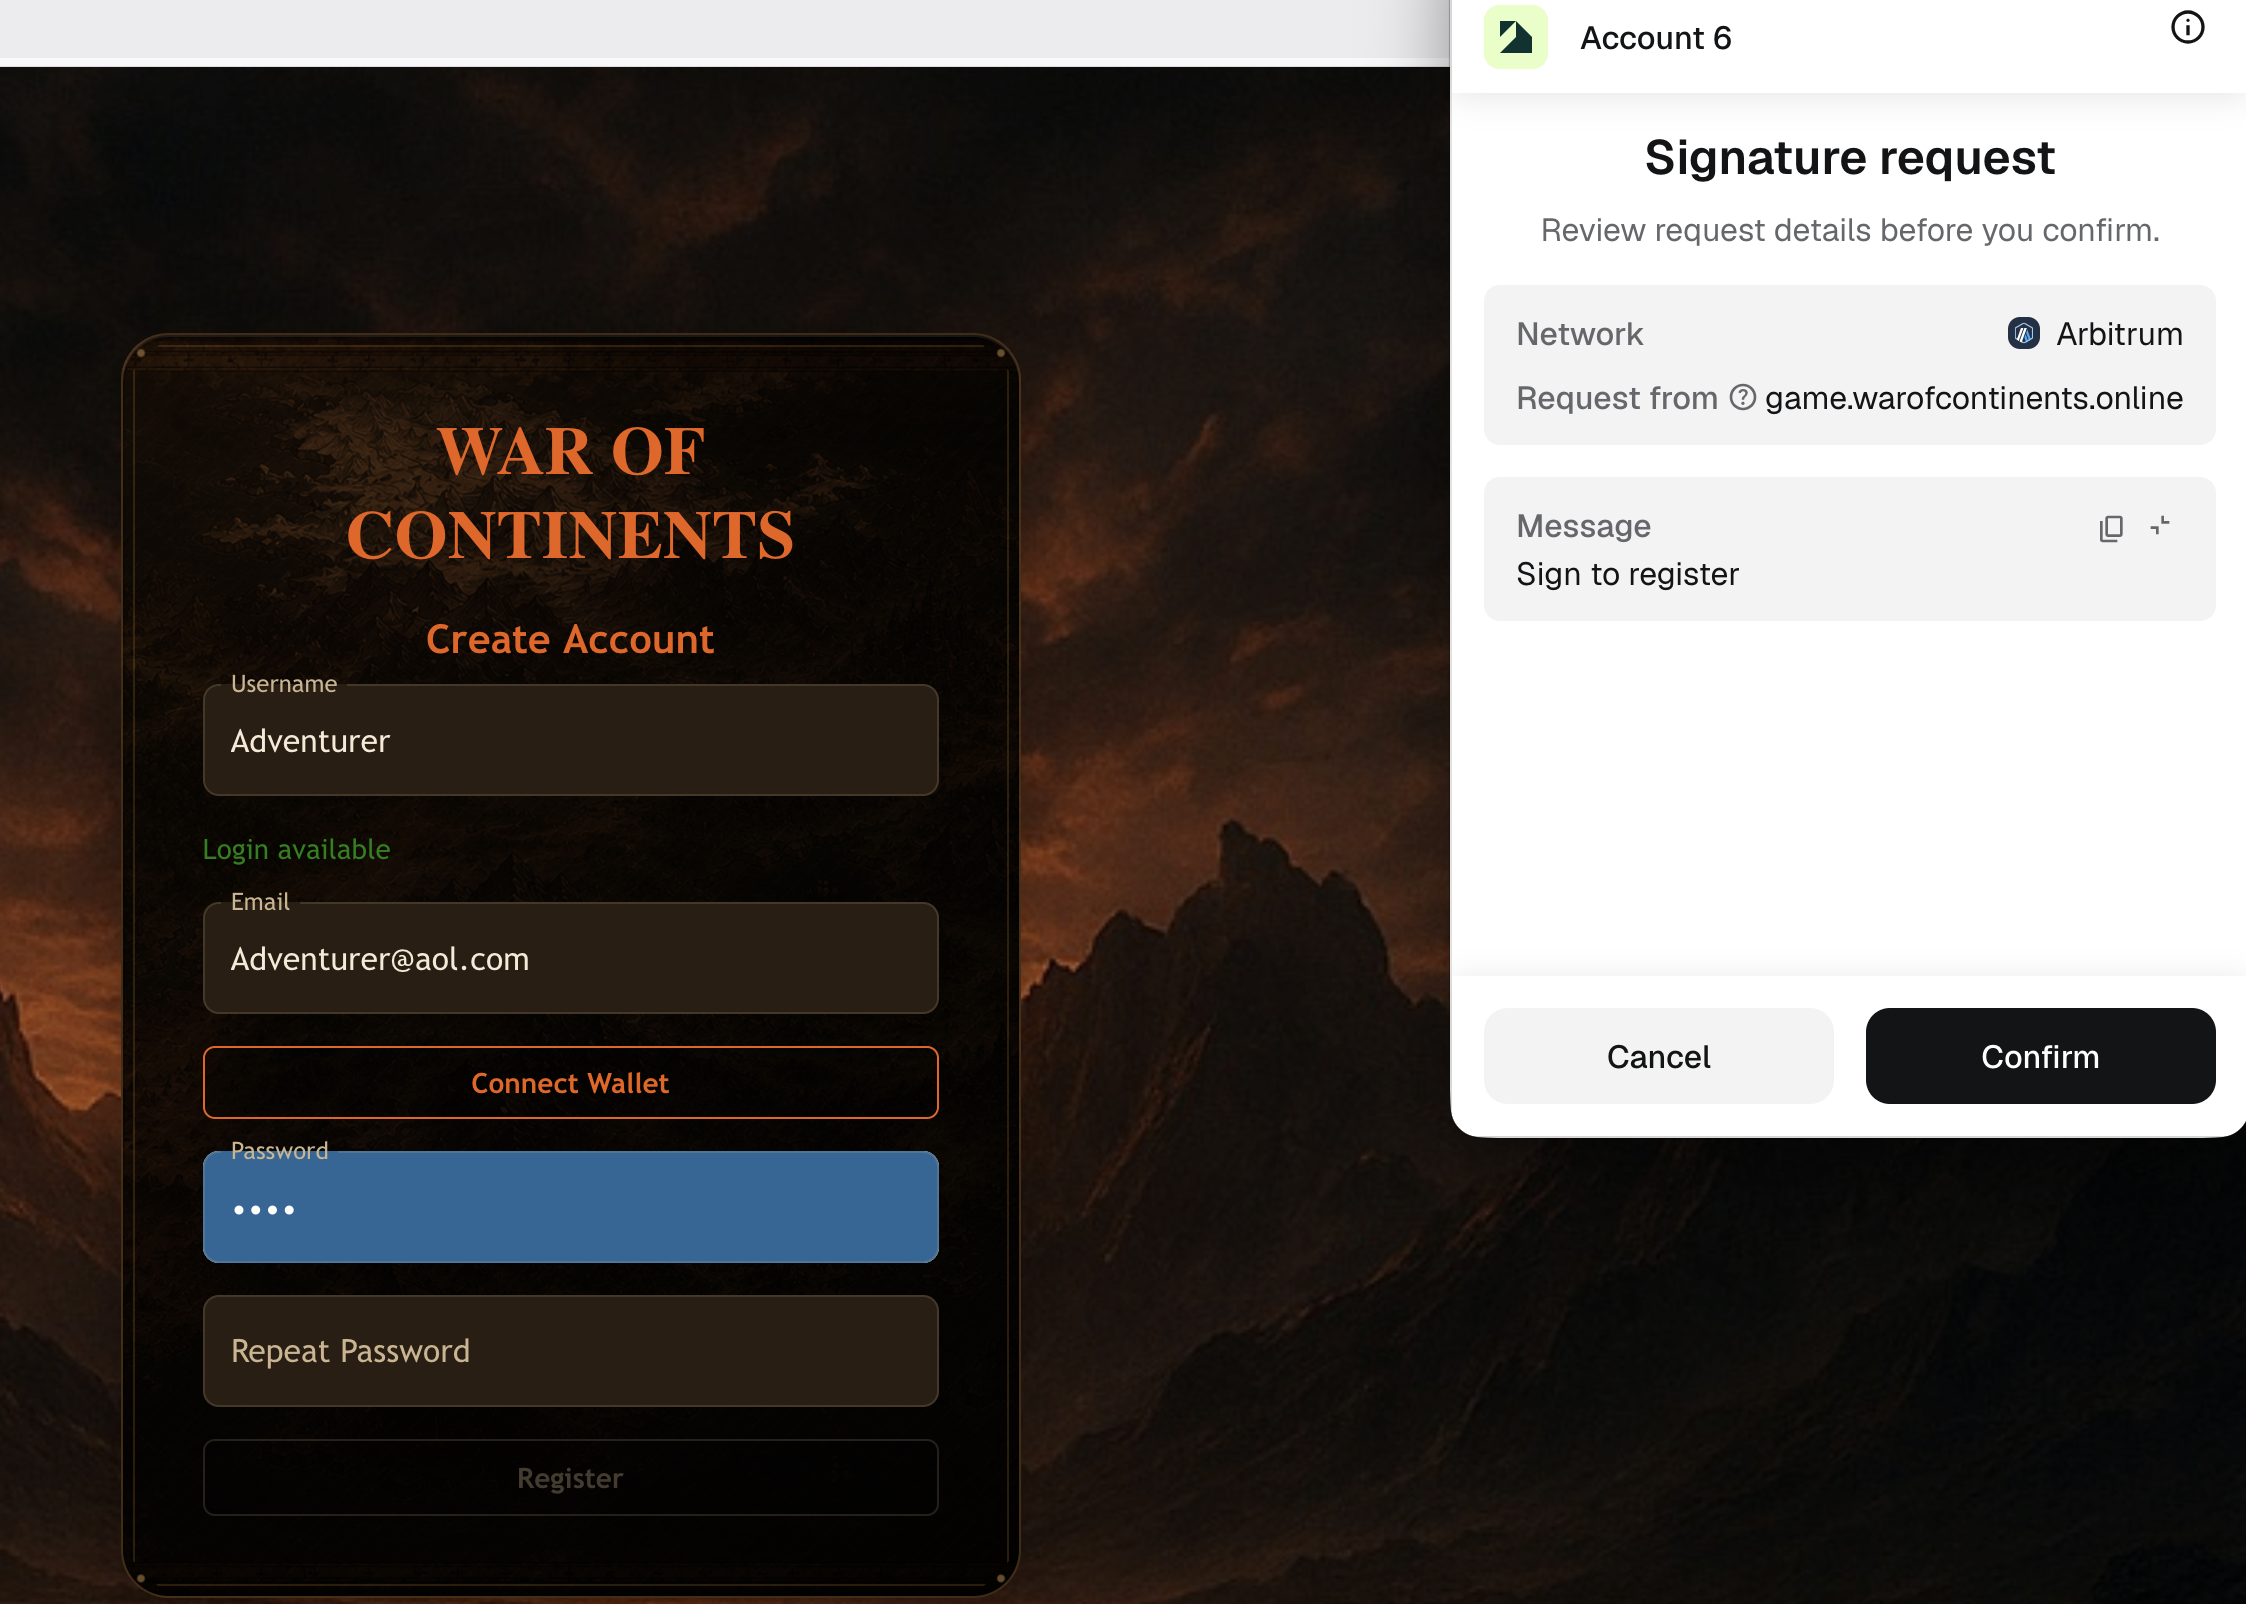Click the 'Message' label in wallet popup

(x=1583, y=526)
